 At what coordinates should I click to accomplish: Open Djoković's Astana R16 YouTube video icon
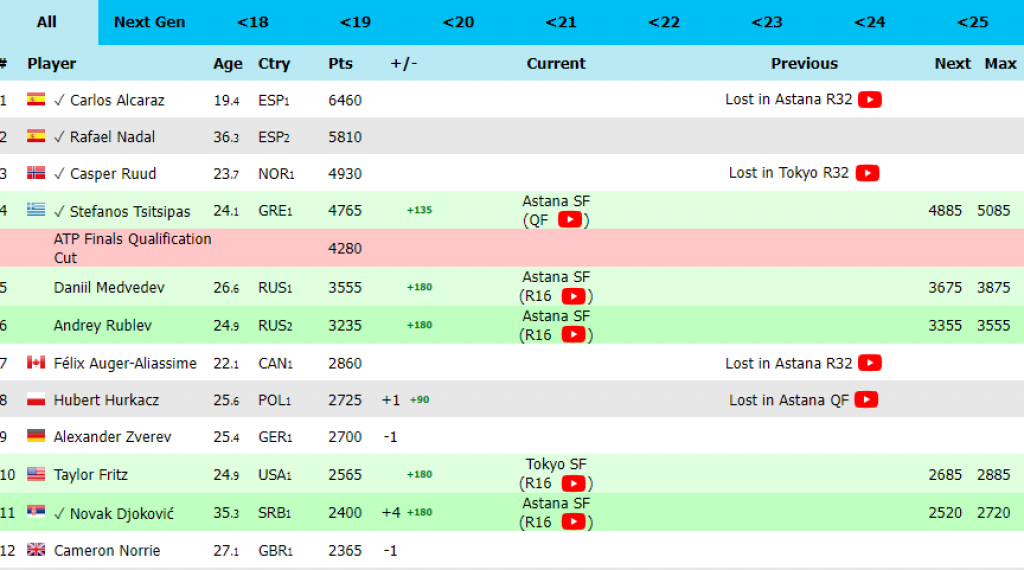pyautogui.click(x=573, y=522)
